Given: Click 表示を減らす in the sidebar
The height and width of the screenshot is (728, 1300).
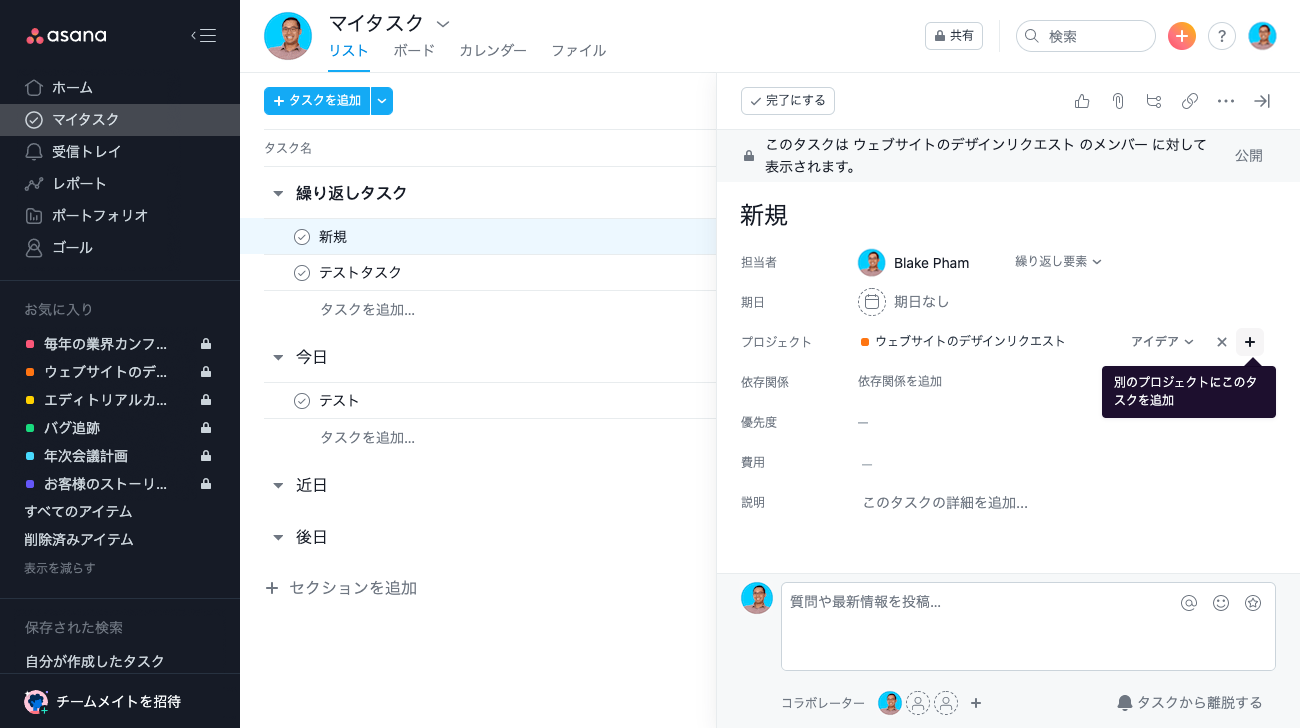Looking at the screenshot, I should (60, 568).
